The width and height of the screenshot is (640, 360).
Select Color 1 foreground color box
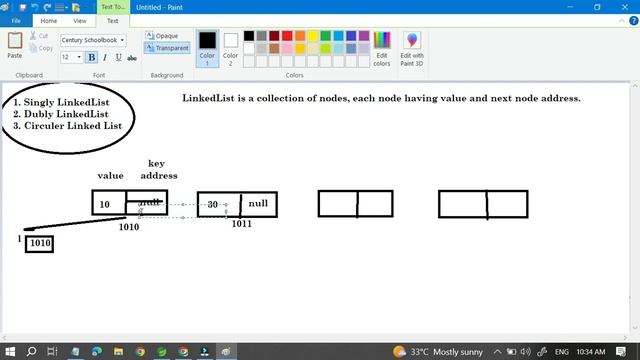[x=207, y=49]
